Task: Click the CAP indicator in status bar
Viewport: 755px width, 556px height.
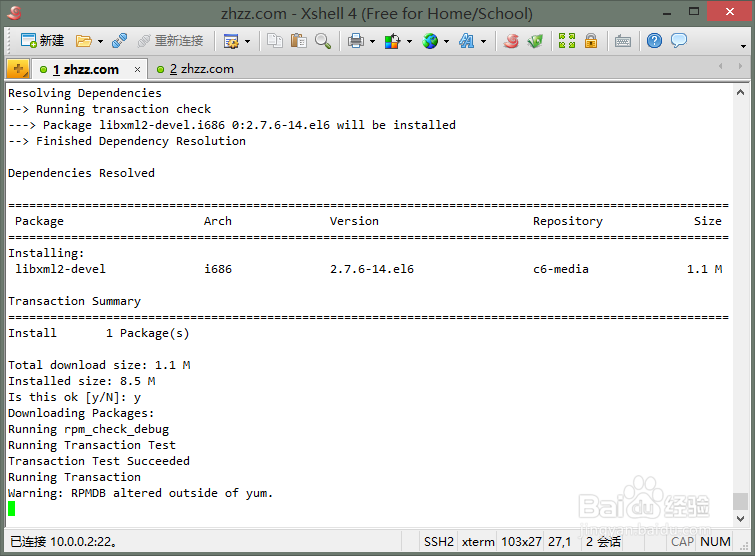Action: click(x=682, y=542)
